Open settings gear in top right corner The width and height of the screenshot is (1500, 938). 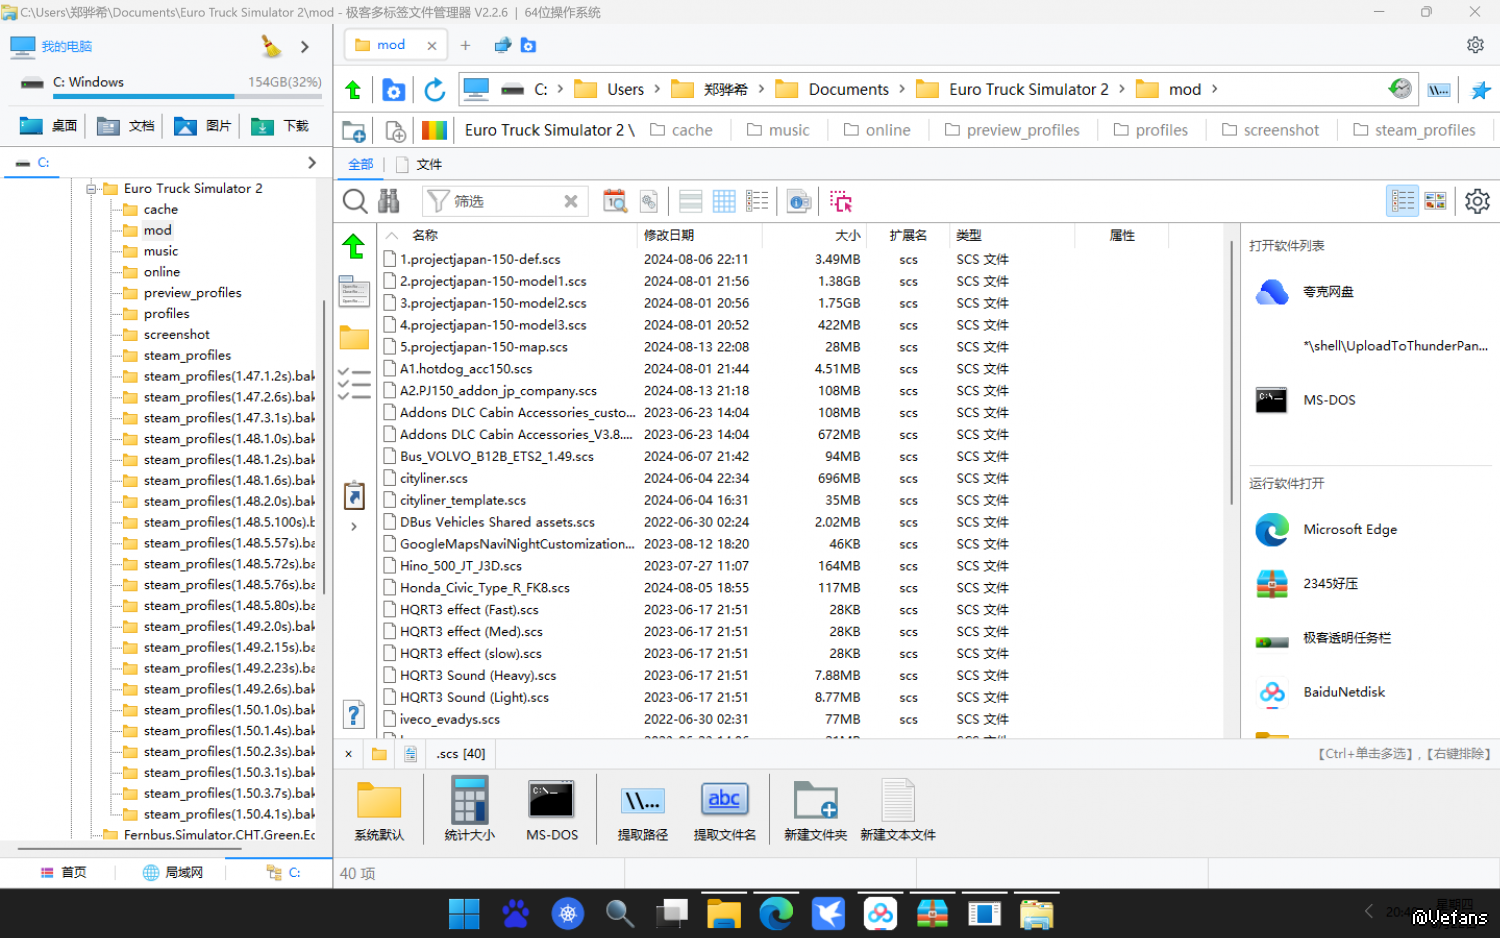coord(1475,45)
